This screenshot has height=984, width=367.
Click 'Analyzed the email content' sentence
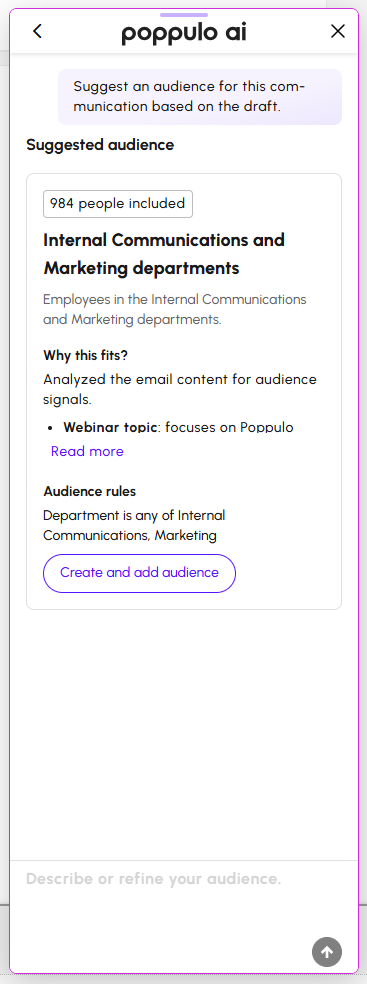tap(180, 389)
